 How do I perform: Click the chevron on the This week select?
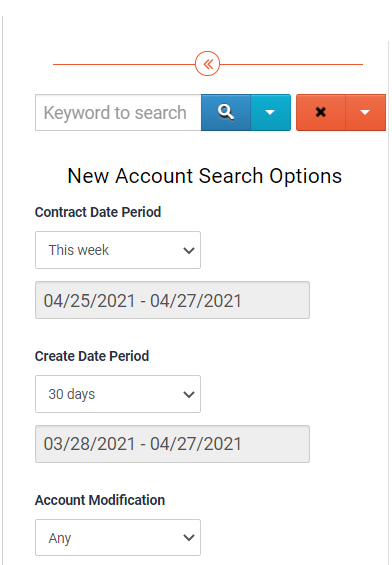coord(189,250)
